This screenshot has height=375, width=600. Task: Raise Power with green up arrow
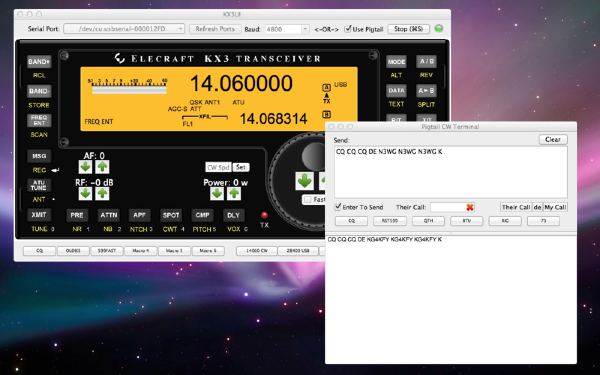pos(234,193)
